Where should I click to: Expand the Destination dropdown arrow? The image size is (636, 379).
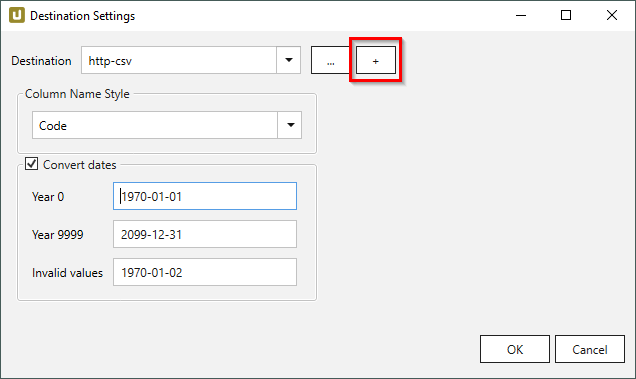[x=288, y=60]
